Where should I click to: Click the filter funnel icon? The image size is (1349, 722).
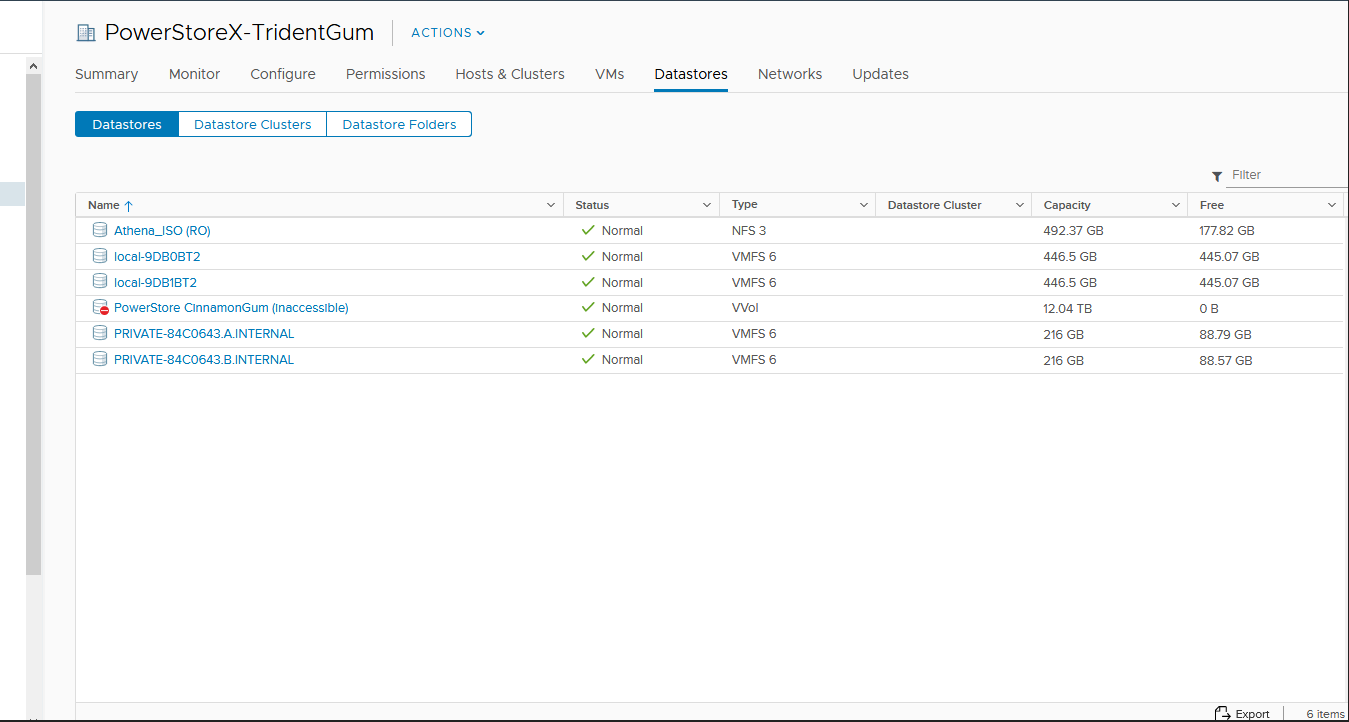[x=1217, y=176]
